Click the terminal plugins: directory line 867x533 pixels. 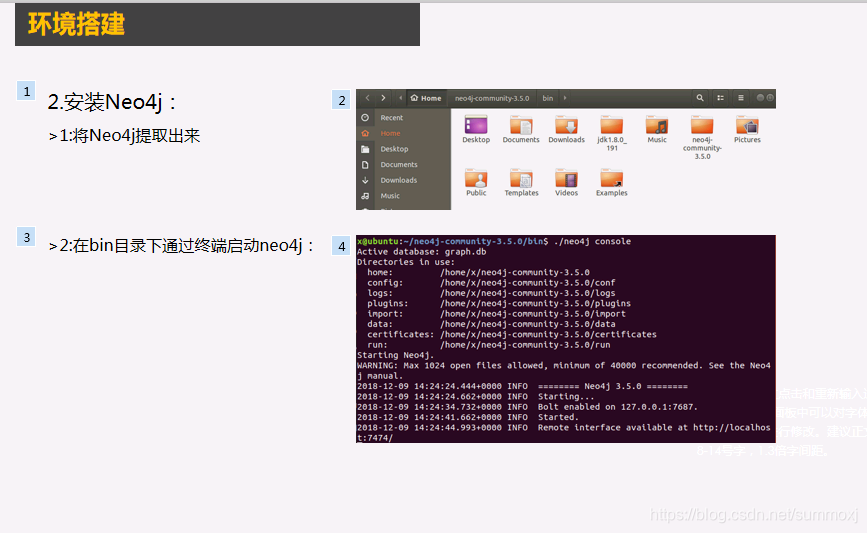pyautogui.click(x=499, y=304)
